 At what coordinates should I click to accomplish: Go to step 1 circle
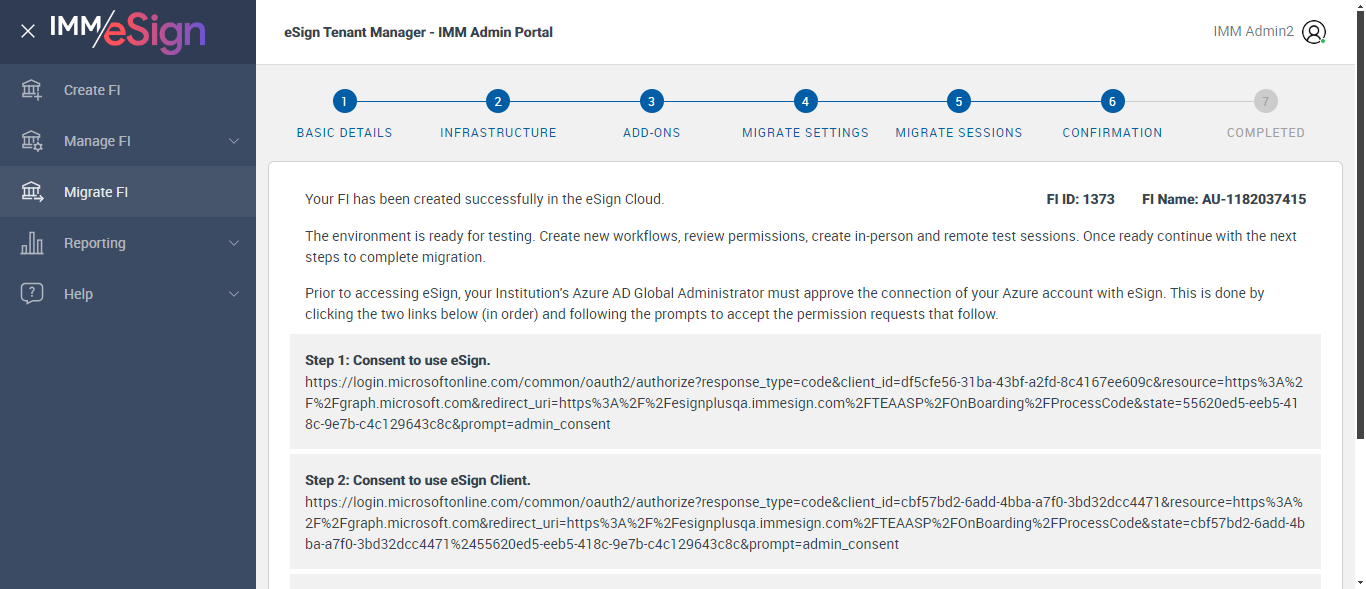point(344,101)
